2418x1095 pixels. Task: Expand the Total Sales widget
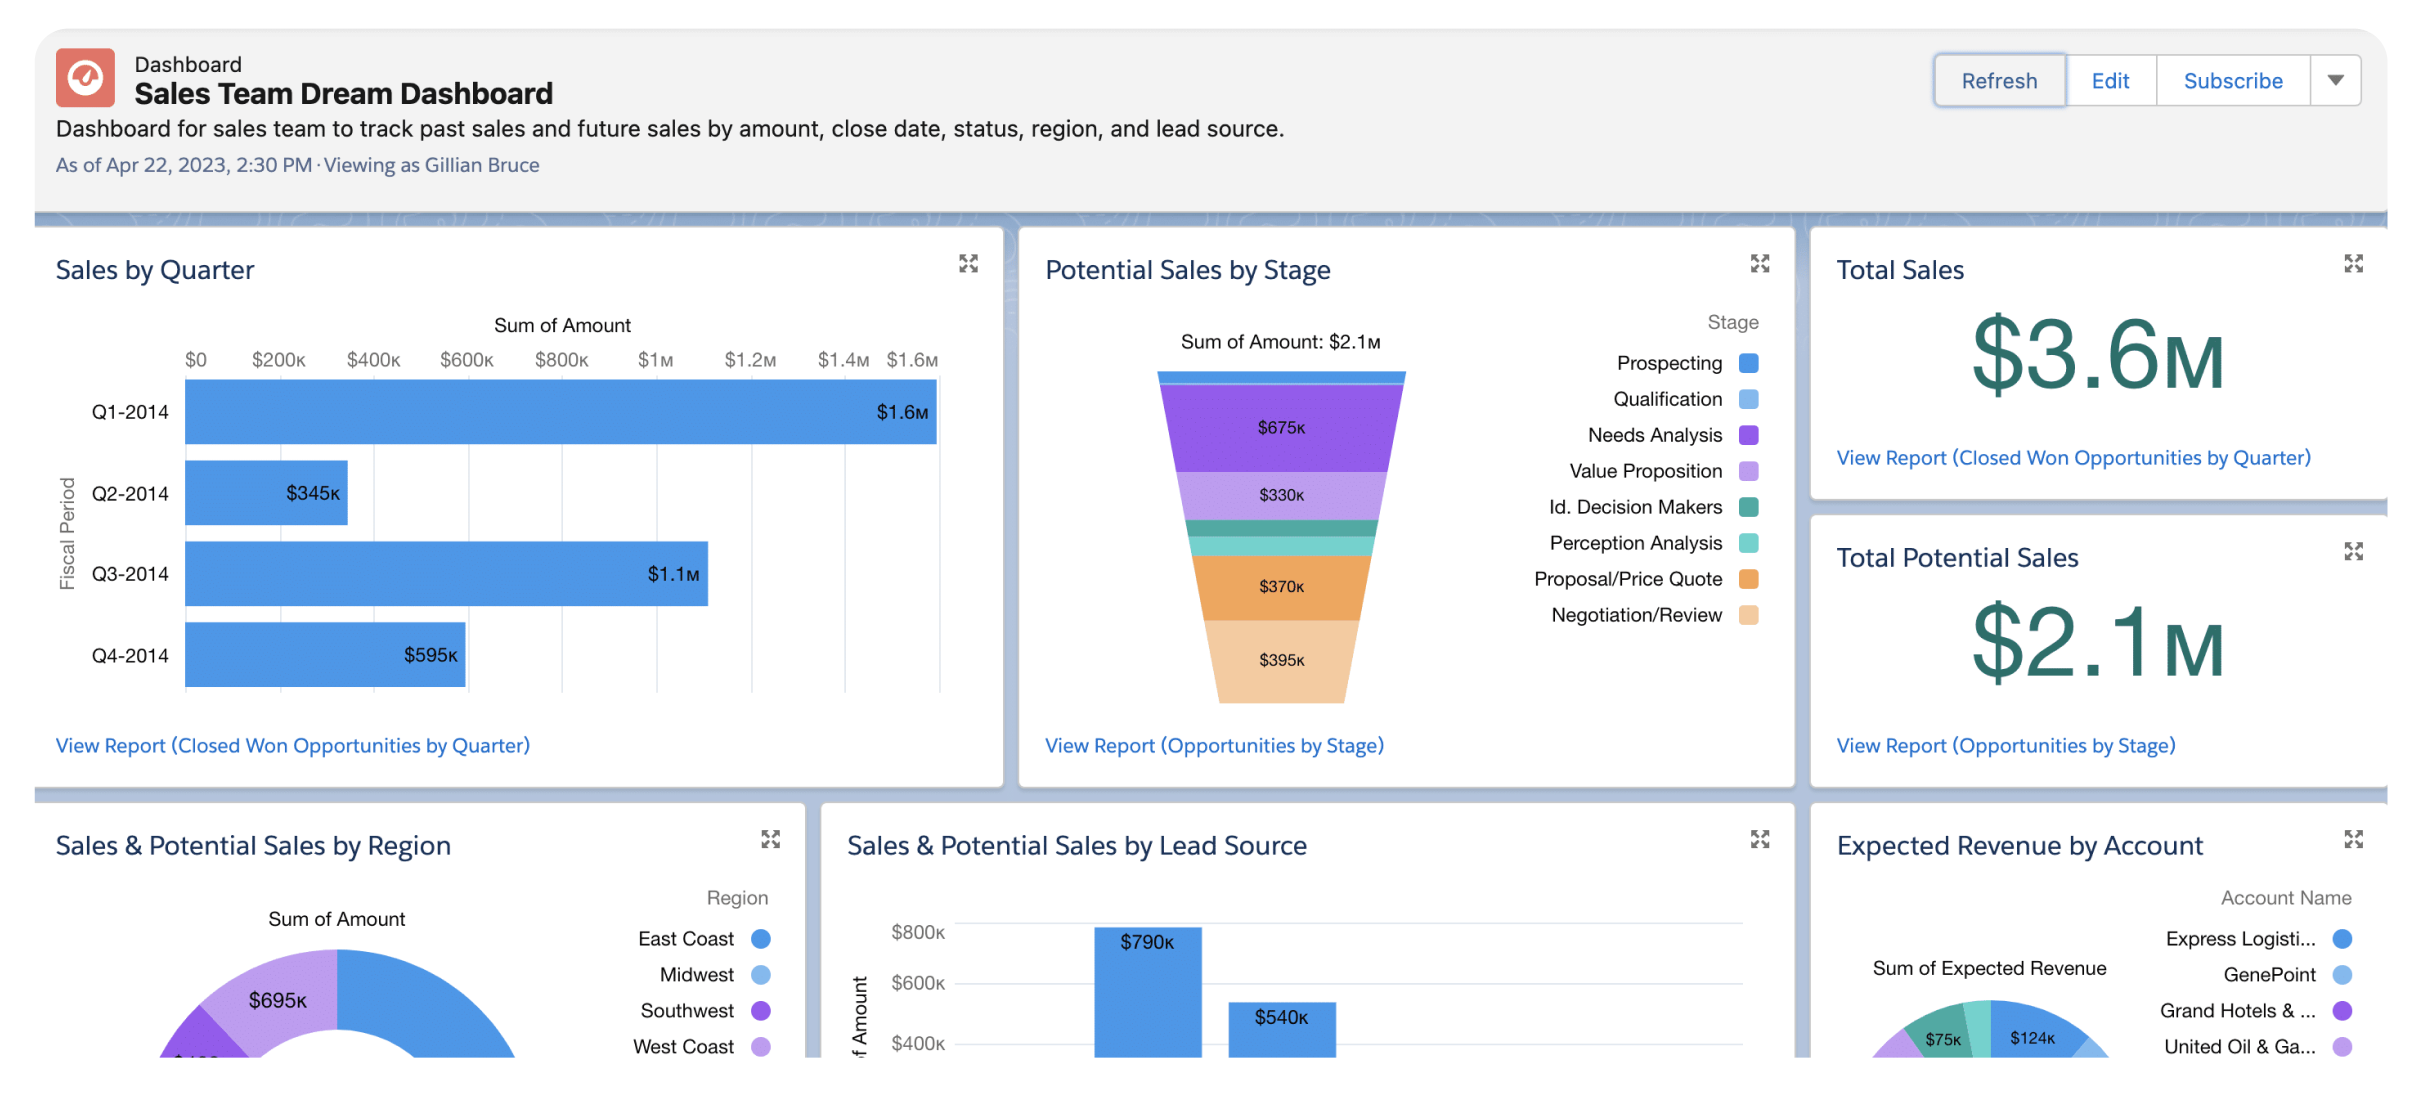point(2353,264)
